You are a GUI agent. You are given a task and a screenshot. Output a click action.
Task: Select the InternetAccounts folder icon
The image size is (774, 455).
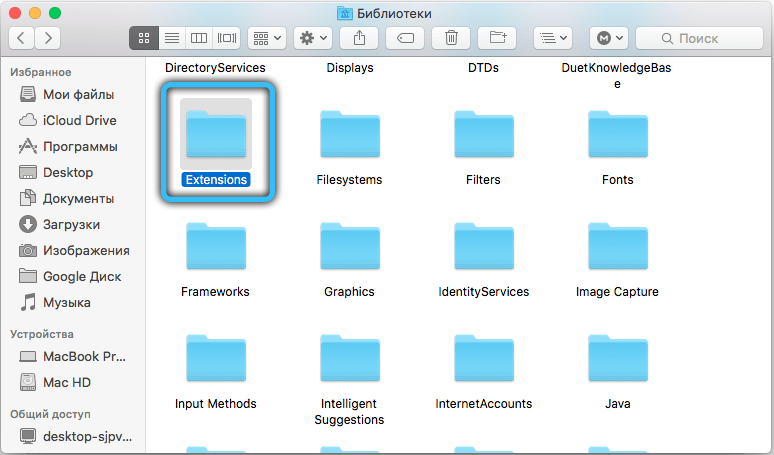(x=484, y=358)
